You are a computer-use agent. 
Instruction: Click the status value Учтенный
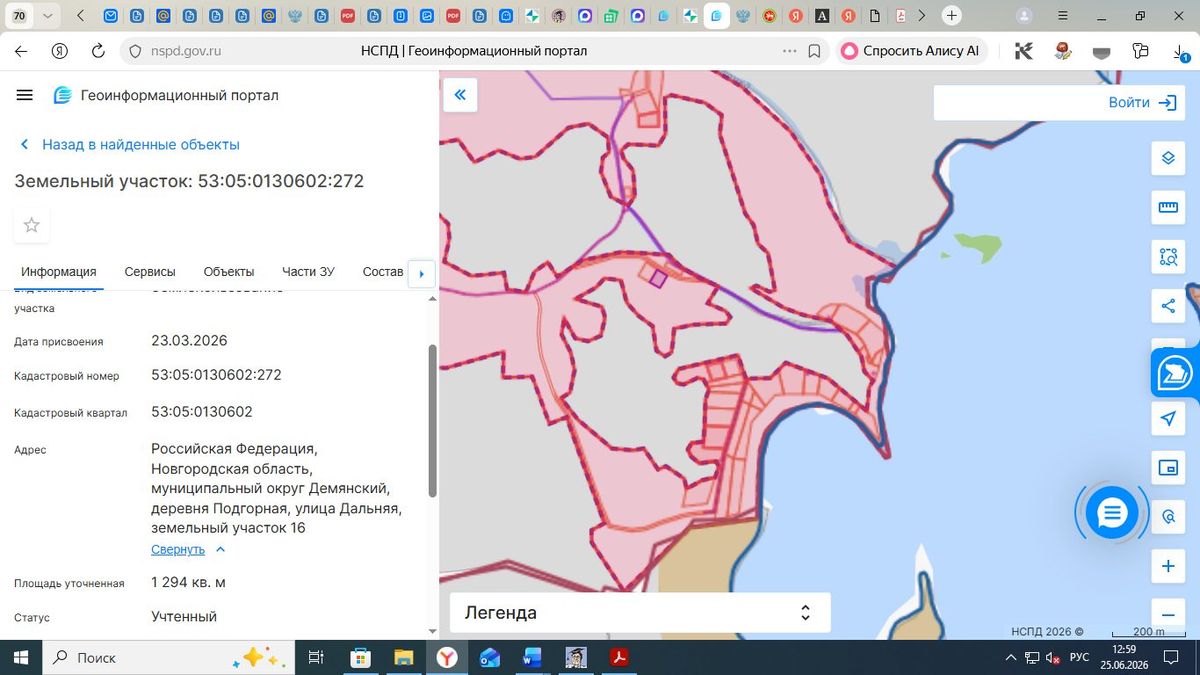[184, 616]
